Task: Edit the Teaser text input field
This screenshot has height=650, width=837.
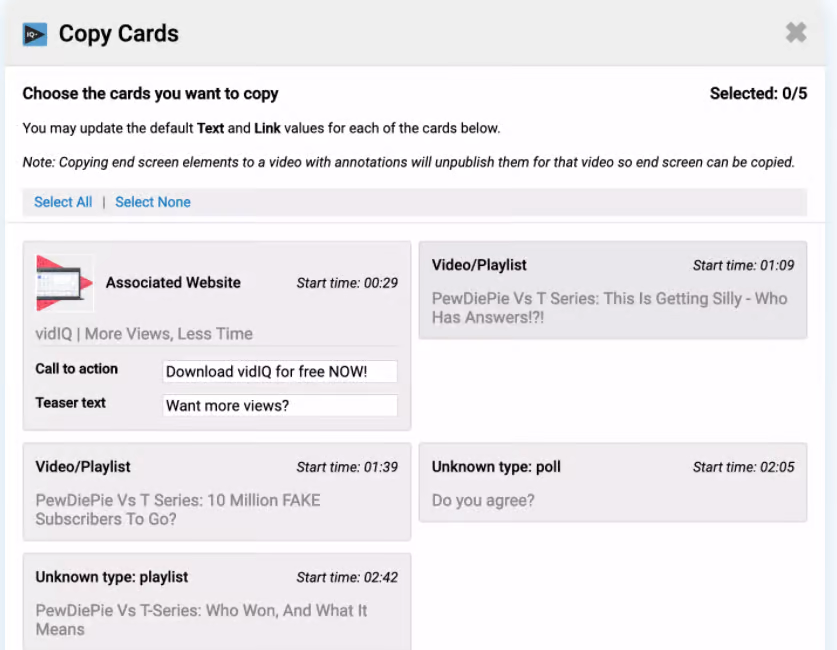Action: click(x=280, y=406)
